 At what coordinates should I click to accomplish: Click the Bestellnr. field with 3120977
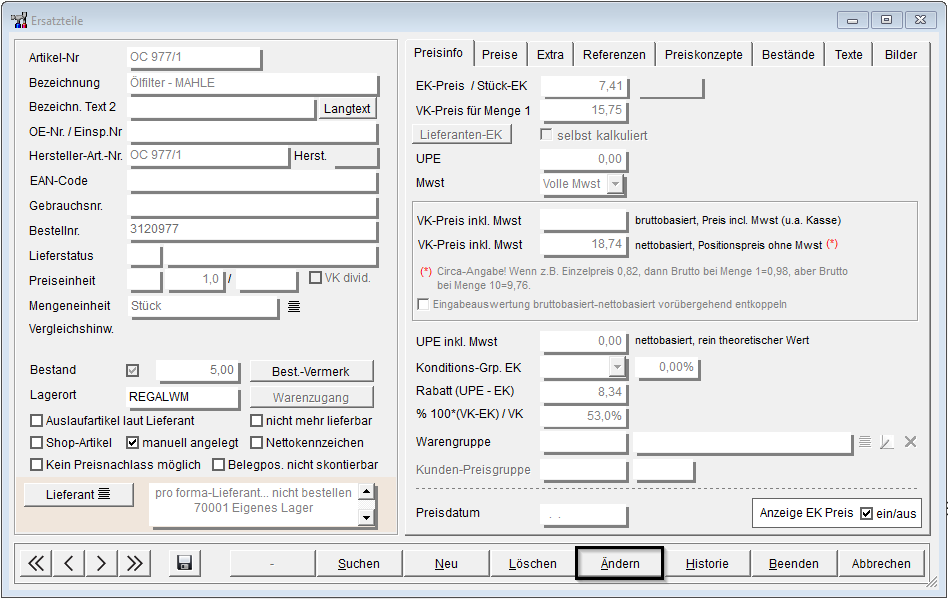click(x=253, y=230)
